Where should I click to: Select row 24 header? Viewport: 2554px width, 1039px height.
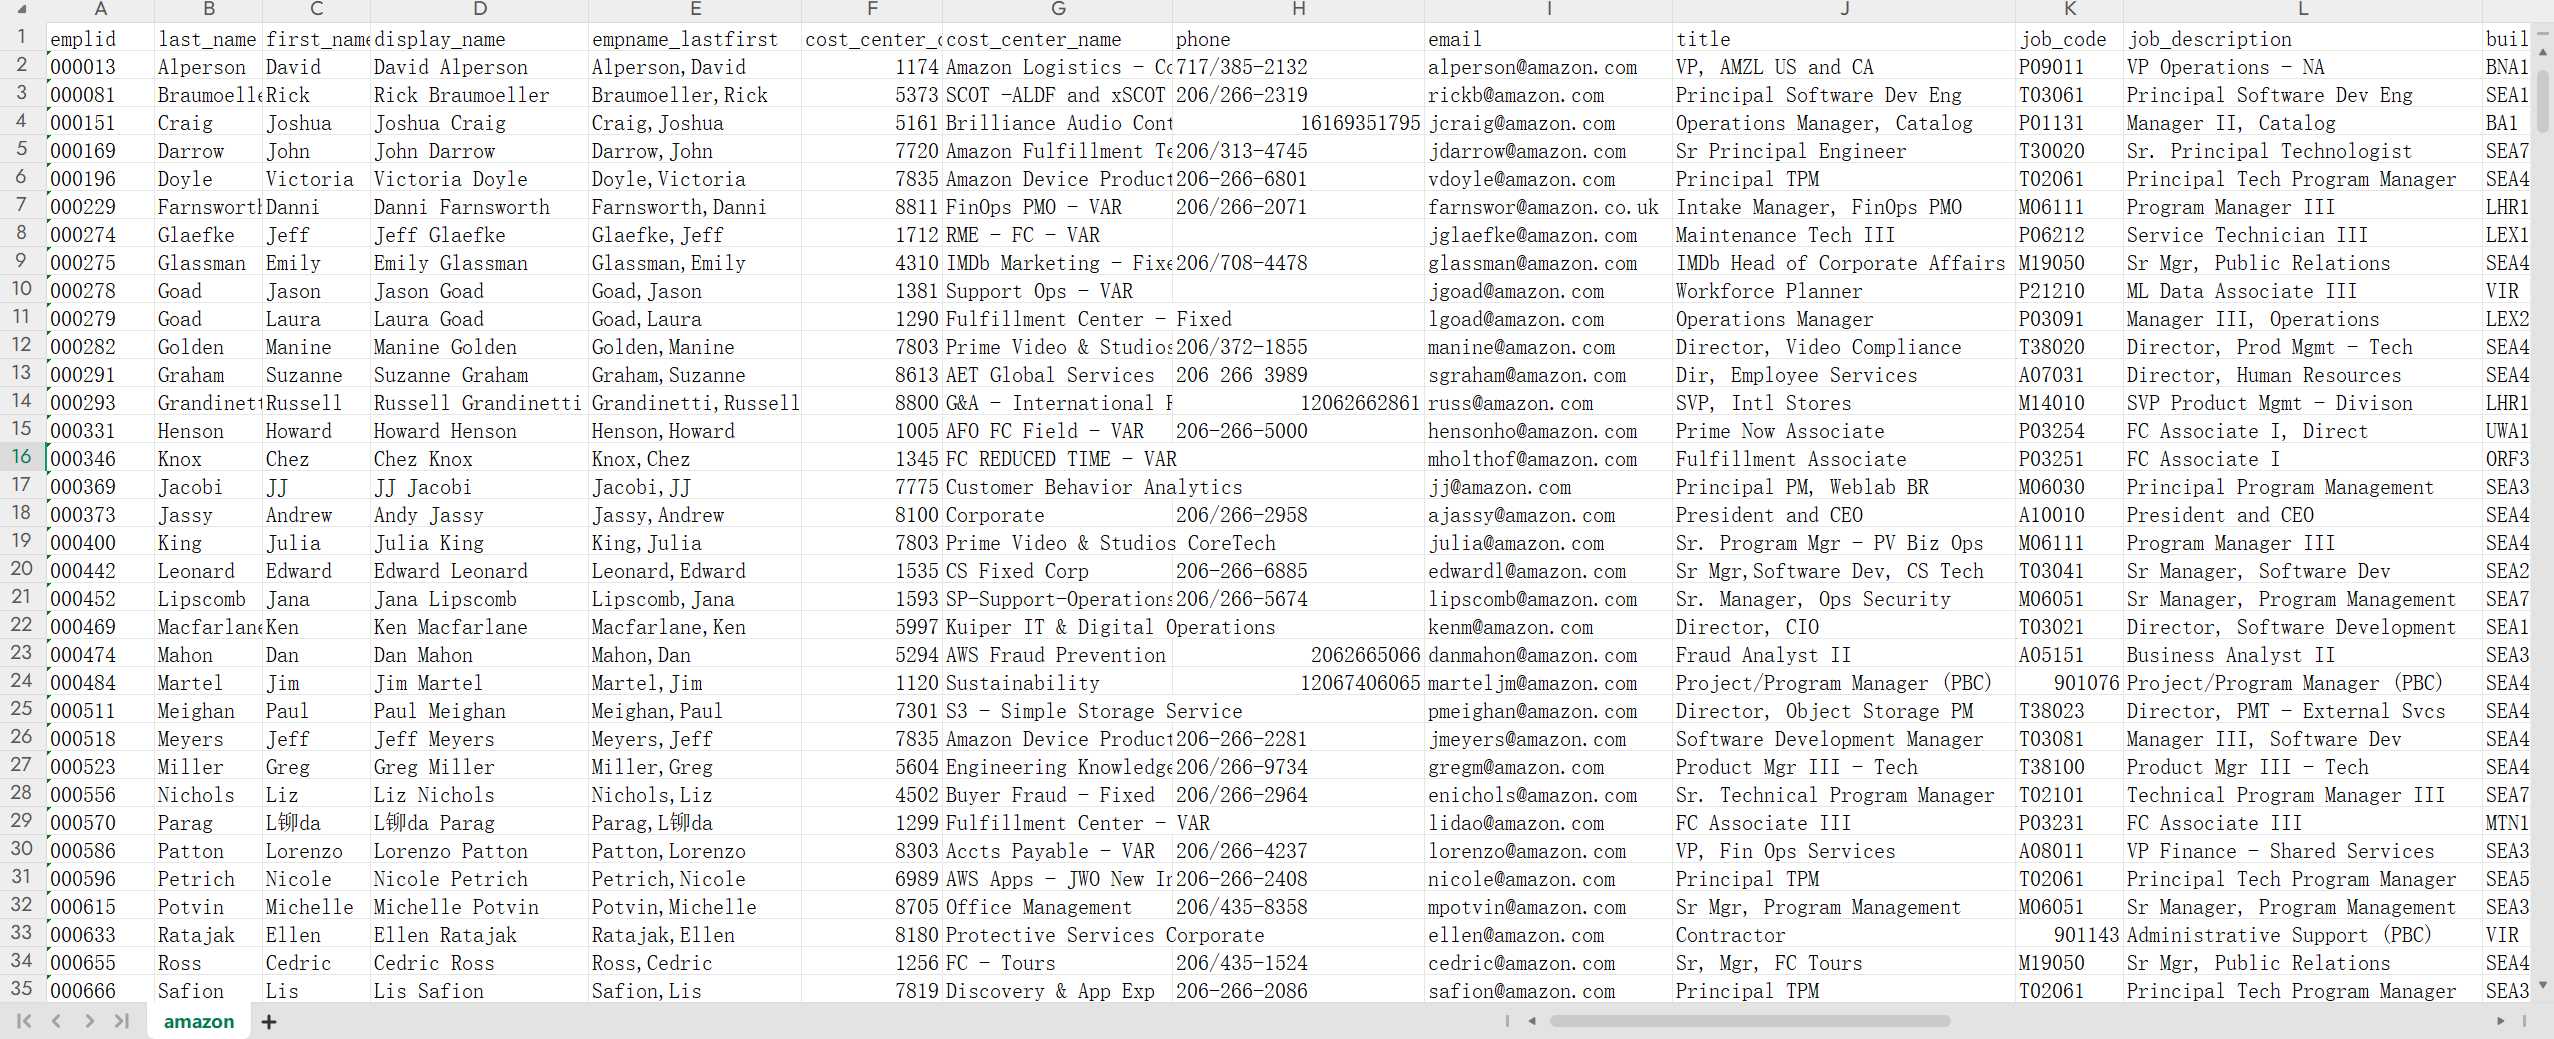coord(22,682)
